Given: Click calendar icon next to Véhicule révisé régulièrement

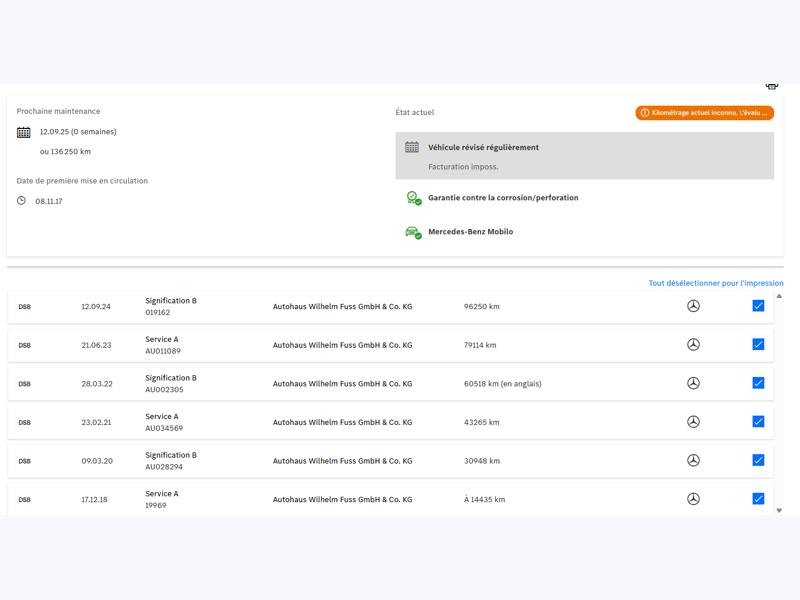Looking at the screenshot, I should point(412,147).
